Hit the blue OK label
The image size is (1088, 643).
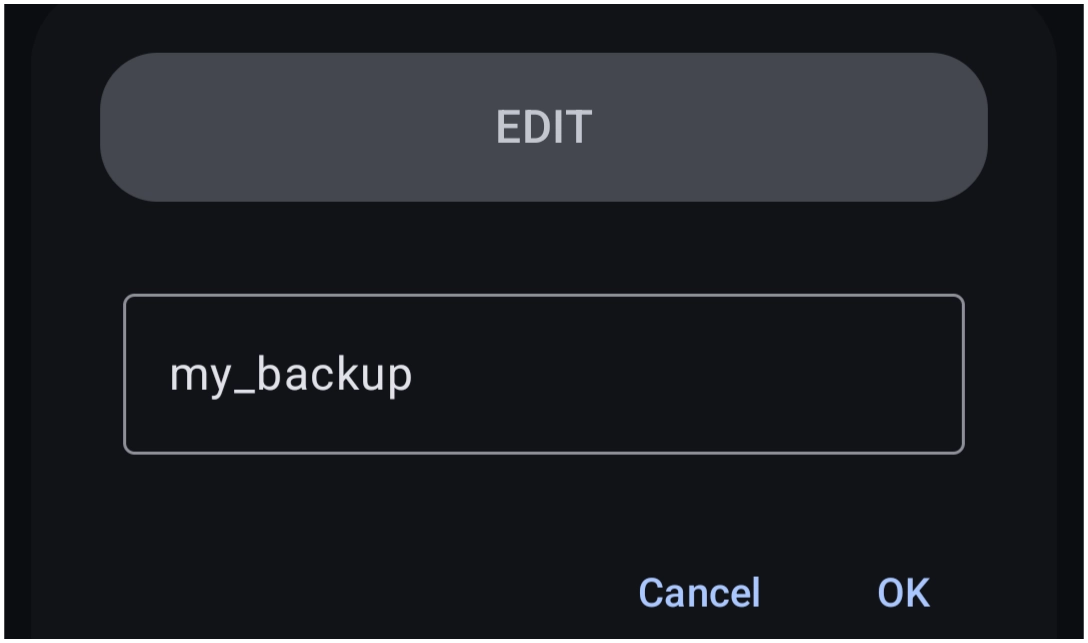[x=903, y=593]
